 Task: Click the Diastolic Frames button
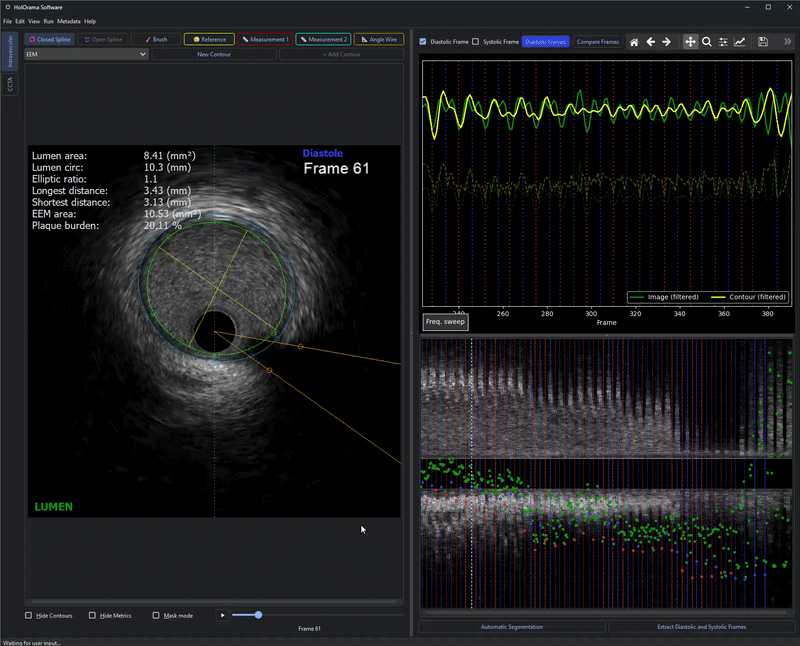(545, 42)
